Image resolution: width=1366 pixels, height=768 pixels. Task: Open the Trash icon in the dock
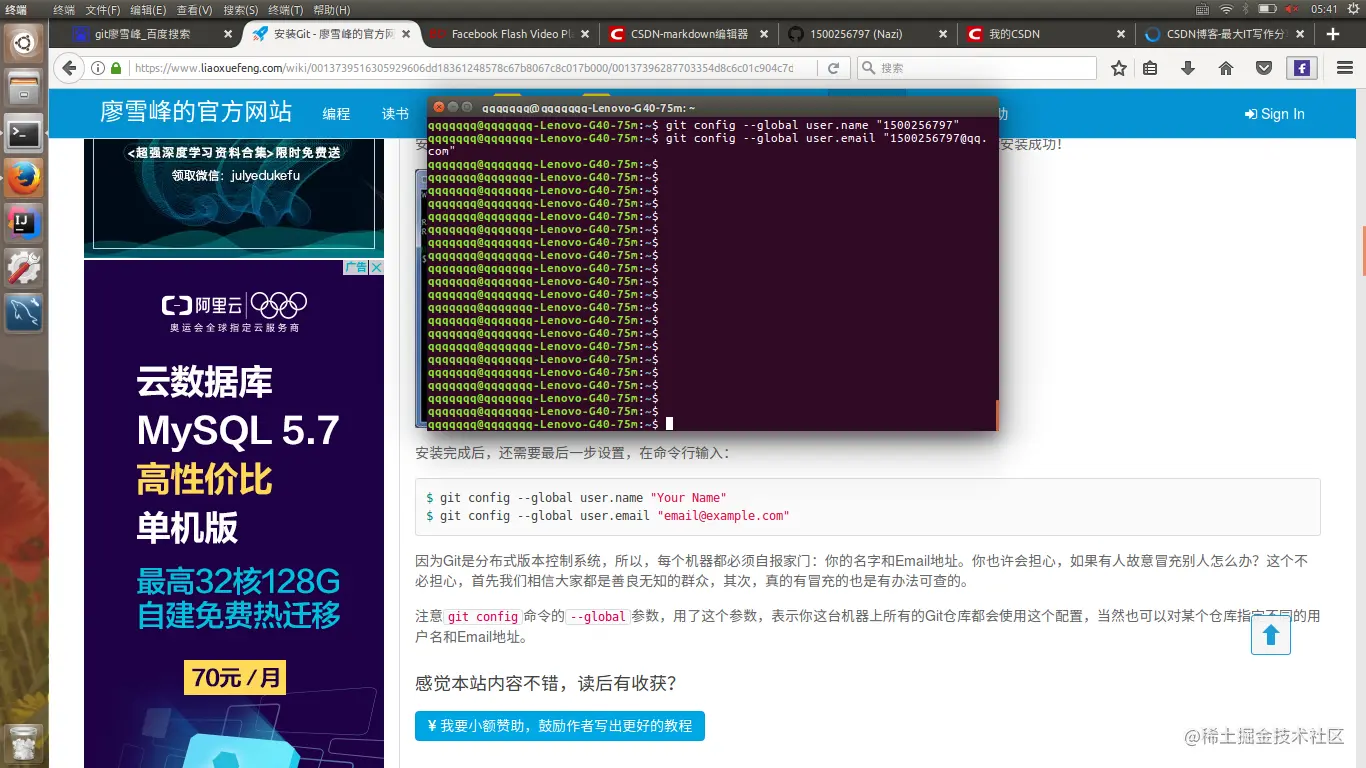pyautogui.click(x=24, y=744)
